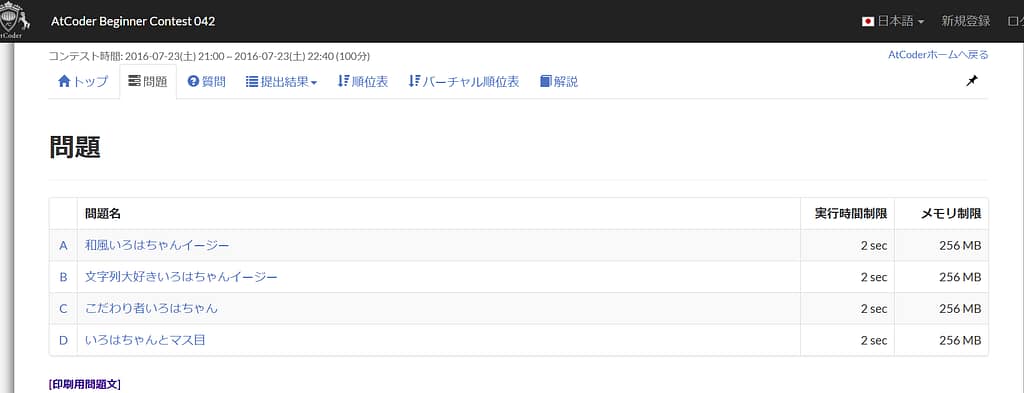The height and width of the screenshot is (393, 1024).
Task: Open the 日本語 language dropdown
Action: (x=893, y=22)
